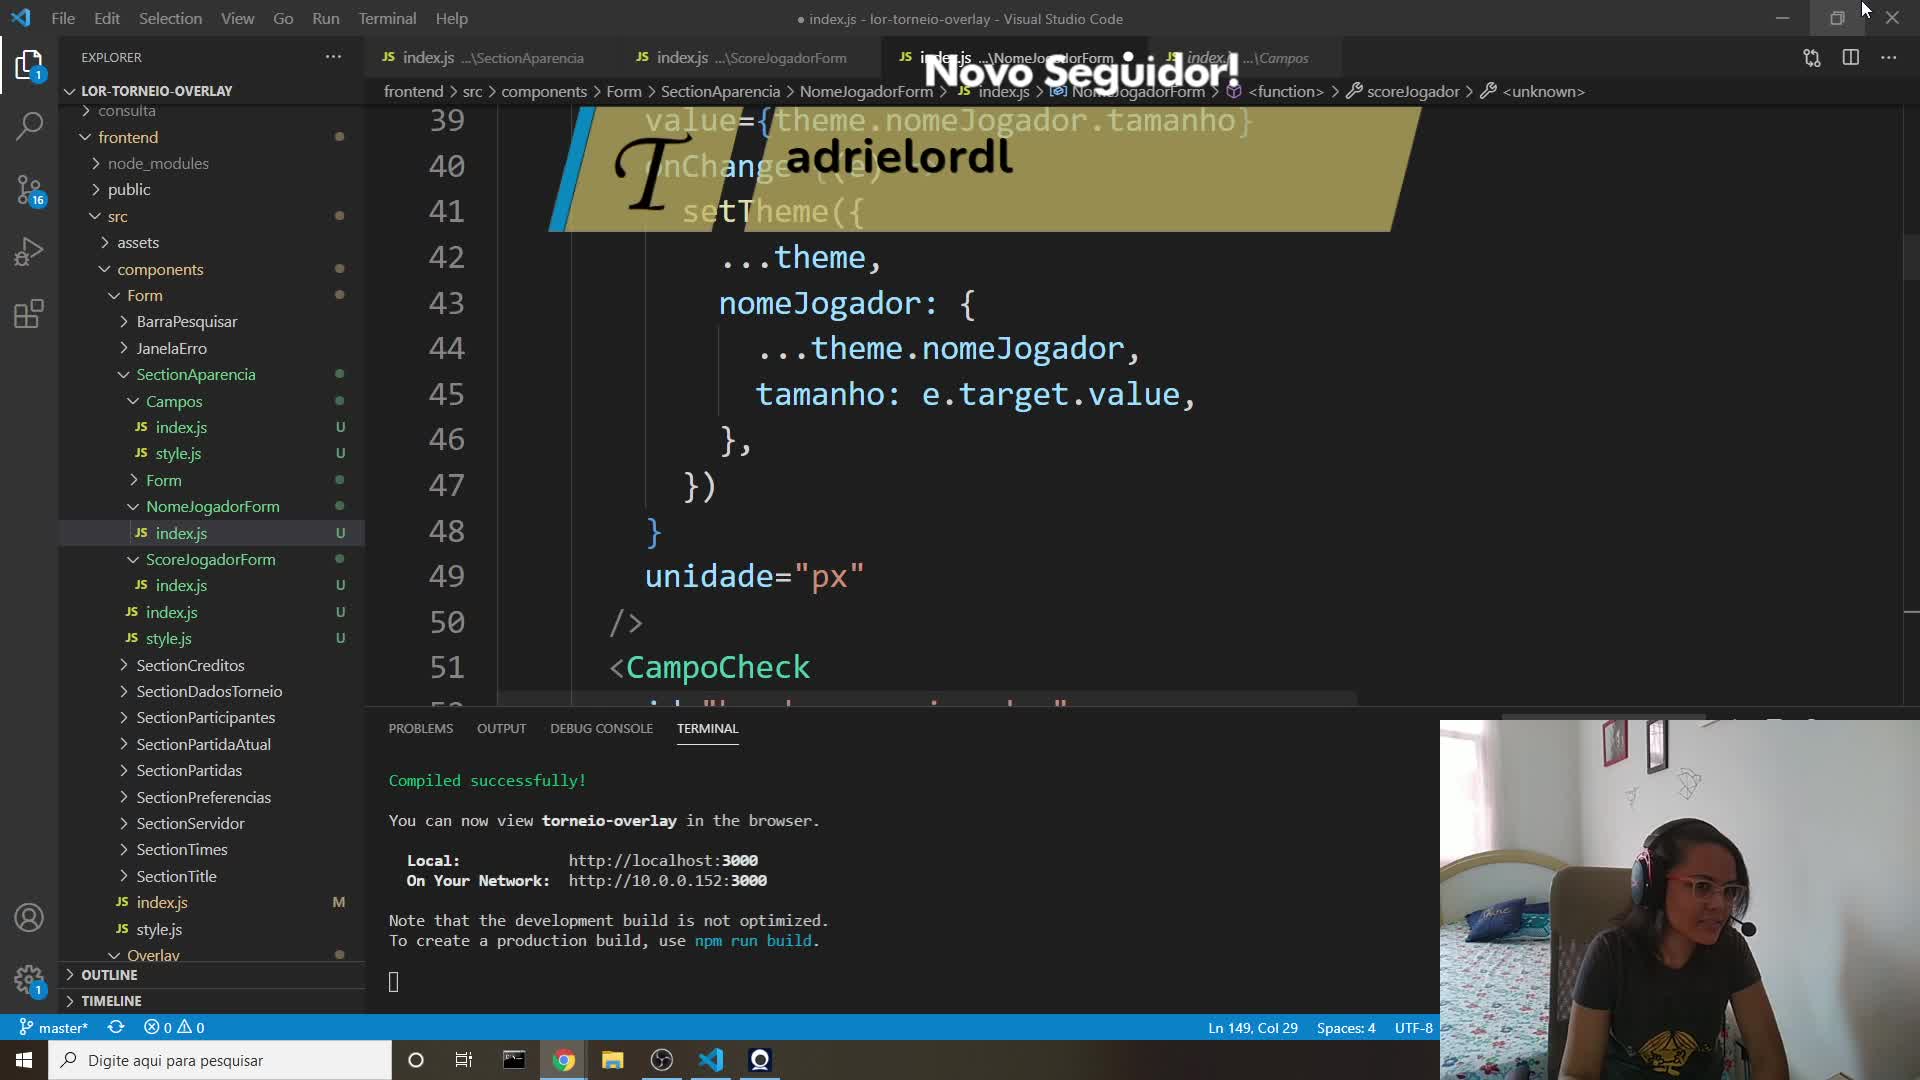Open the Selection menu
Image resolution: width=1920 pixels, height=1080 pixels.
170,18
